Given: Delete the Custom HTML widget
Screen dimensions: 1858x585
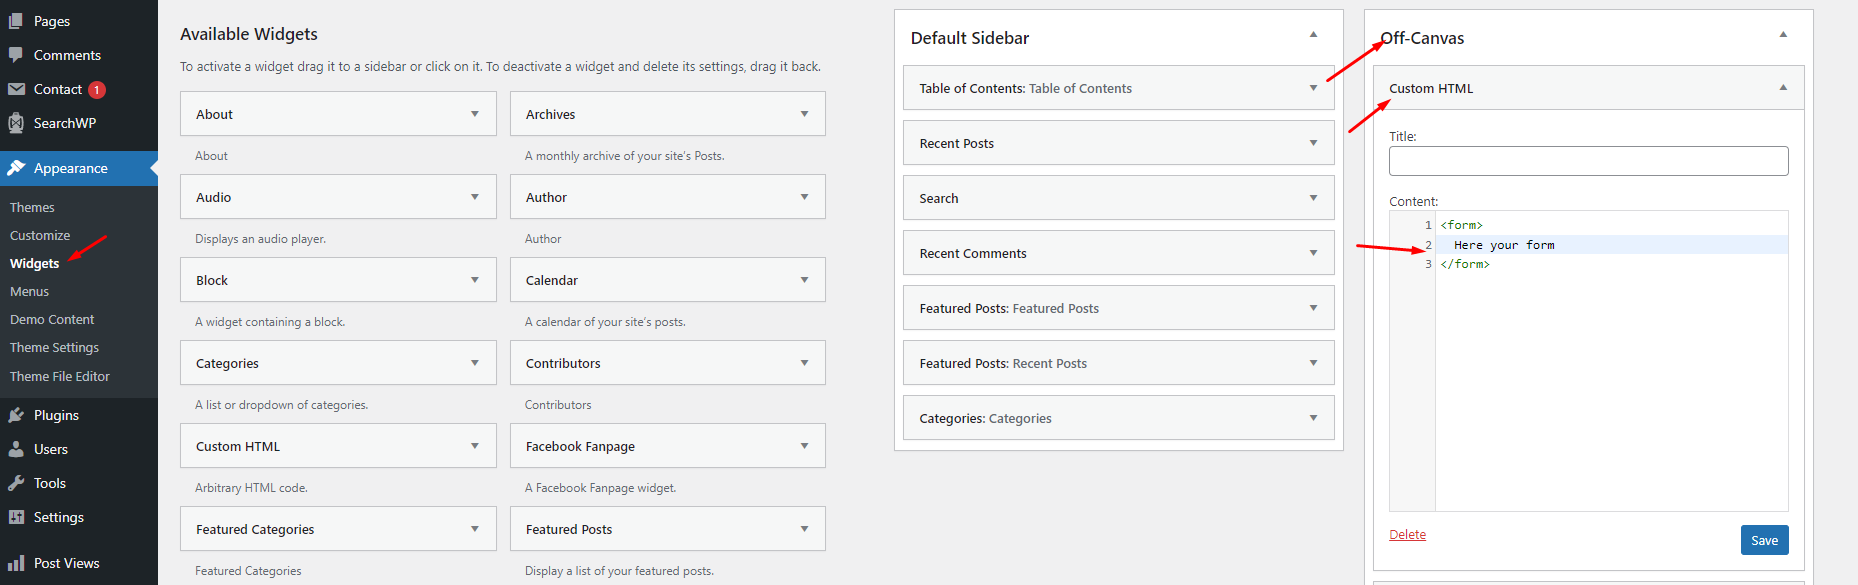Looking at the screenshot, I should tap(1407, 534).
